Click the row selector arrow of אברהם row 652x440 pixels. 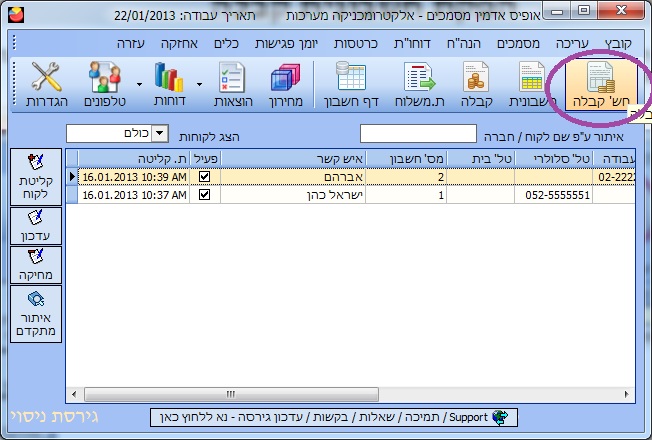tap(72, 177)
